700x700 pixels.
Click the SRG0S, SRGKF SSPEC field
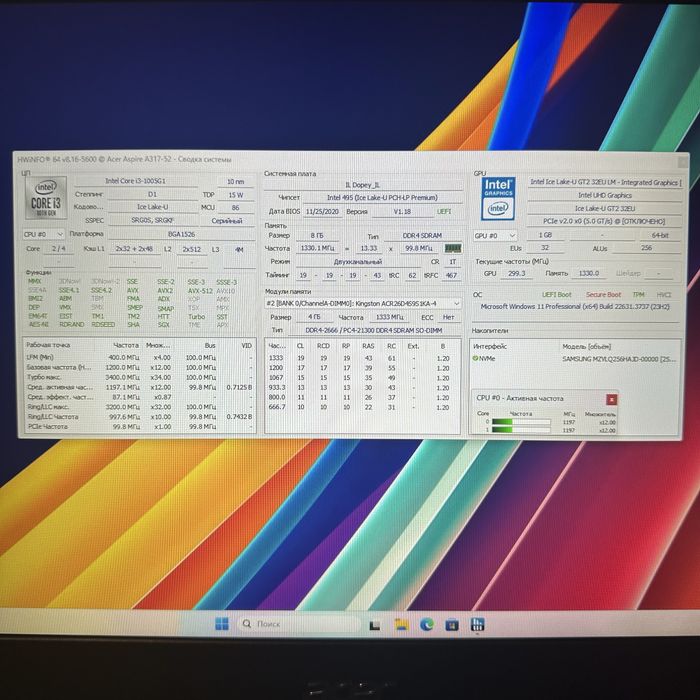tap(152, 221)
